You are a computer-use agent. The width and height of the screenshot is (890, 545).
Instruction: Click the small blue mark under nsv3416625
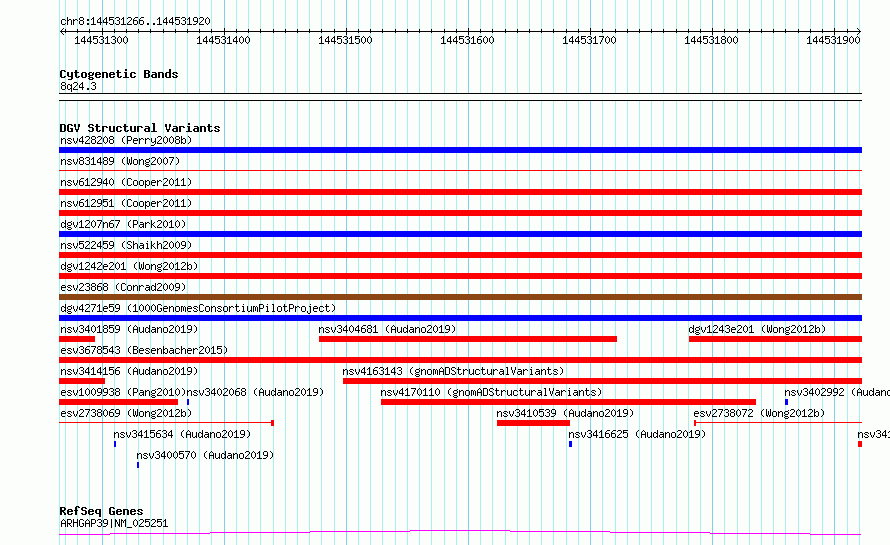pos(570,444)
